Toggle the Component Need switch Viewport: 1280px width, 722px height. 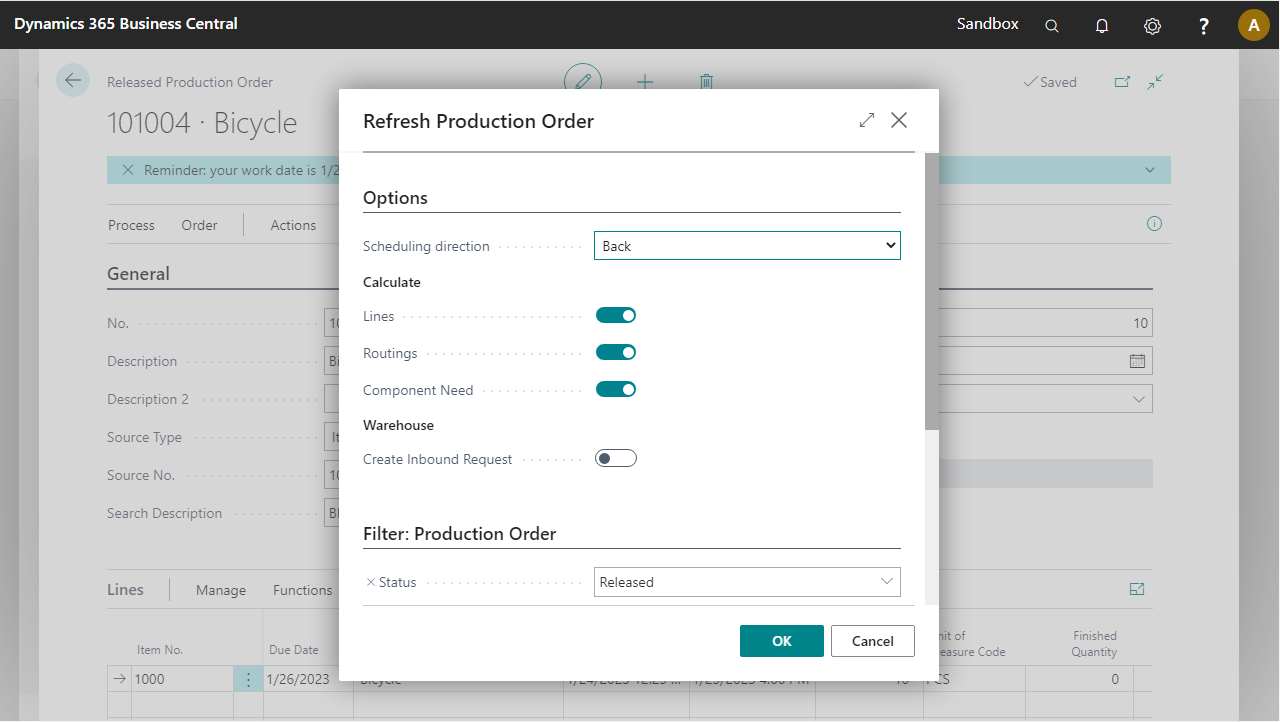[616, 389]
